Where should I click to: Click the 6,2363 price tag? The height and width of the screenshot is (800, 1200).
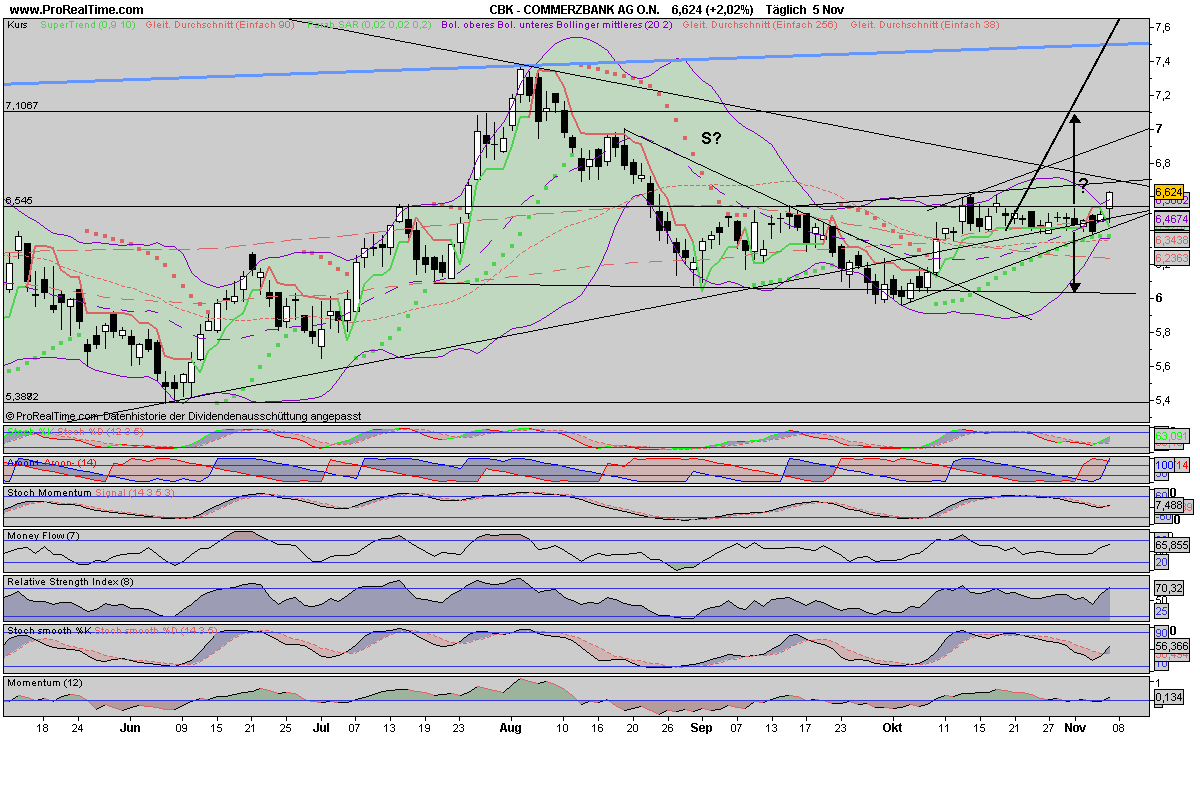coord(1171,258)
